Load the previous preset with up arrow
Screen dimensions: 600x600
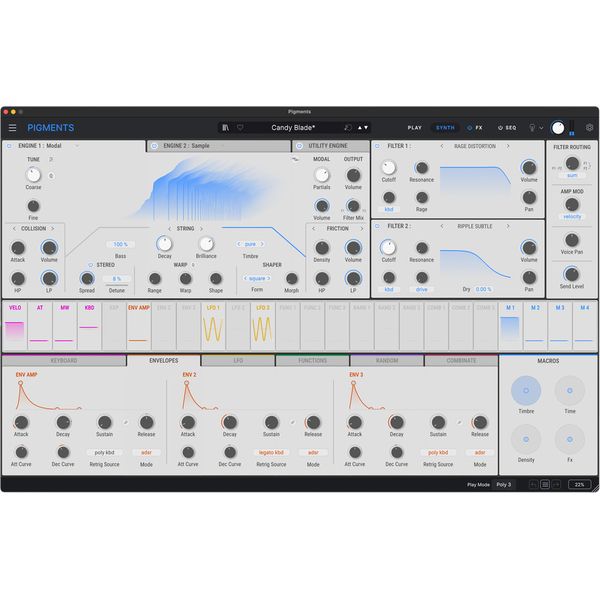(360, 128)
